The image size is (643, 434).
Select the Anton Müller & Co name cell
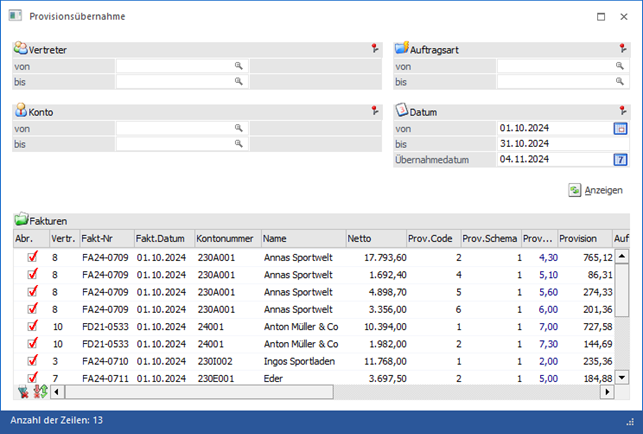pyautogui.click(x=301, y=325)
